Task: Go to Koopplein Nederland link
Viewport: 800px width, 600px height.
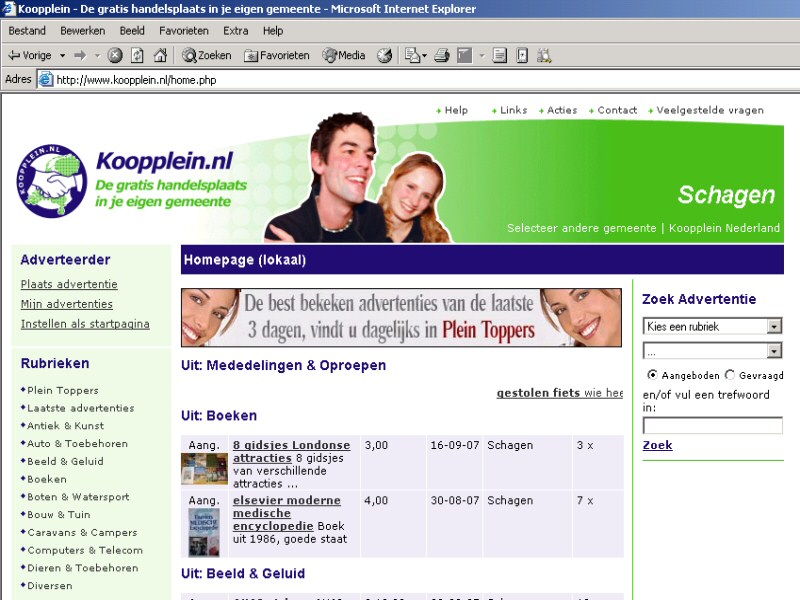Action: (x=724, y=228)
